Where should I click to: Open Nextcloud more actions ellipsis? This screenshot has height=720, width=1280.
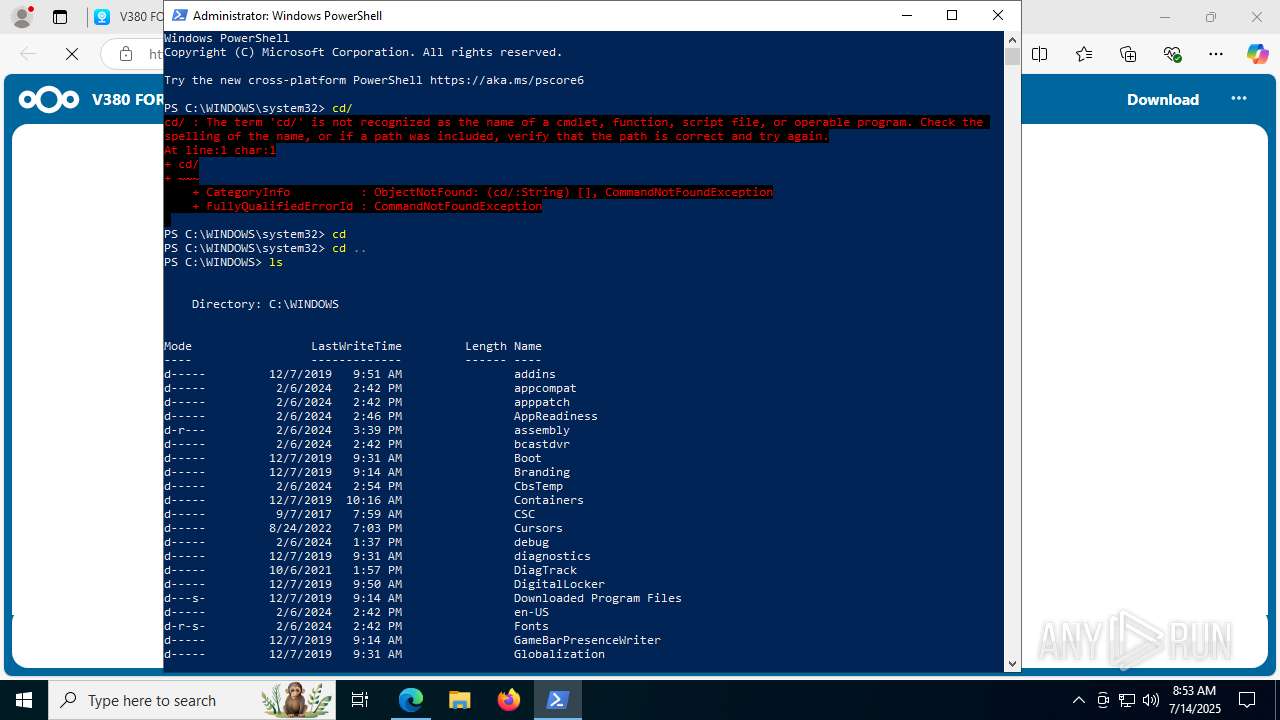pos(1239,98)
